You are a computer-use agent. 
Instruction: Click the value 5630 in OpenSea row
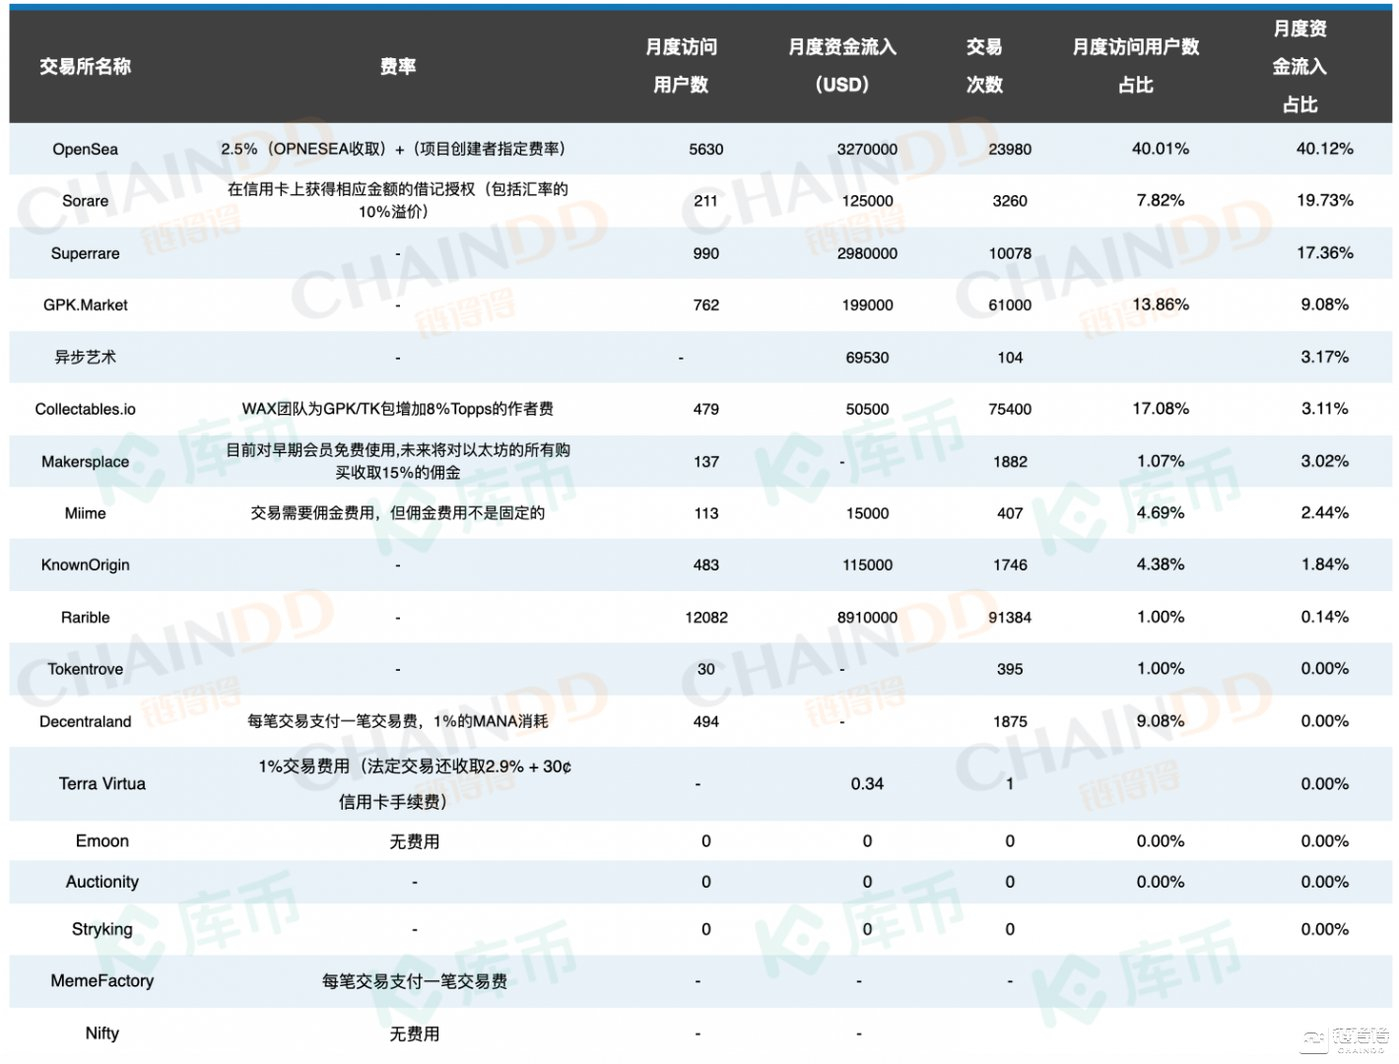(x=706, y=149)
